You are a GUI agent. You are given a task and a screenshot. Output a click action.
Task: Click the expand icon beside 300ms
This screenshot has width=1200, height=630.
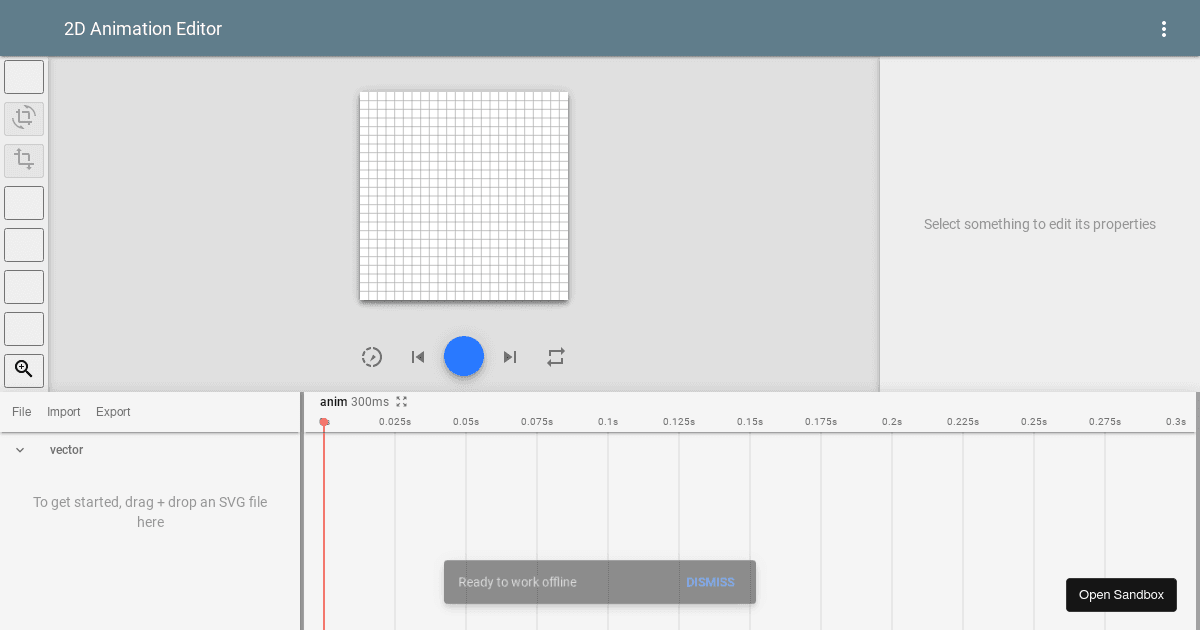click(x=402, y=402)
